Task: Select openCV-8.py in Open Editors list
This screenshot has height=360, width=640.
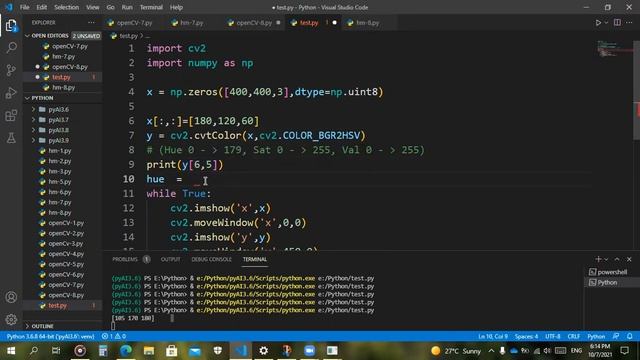Action: click(x=69, y=67)
